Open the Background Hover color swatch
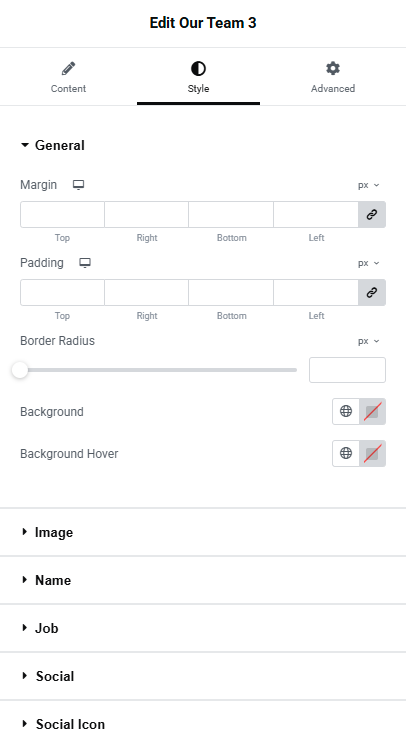 [x=372, y=453]
